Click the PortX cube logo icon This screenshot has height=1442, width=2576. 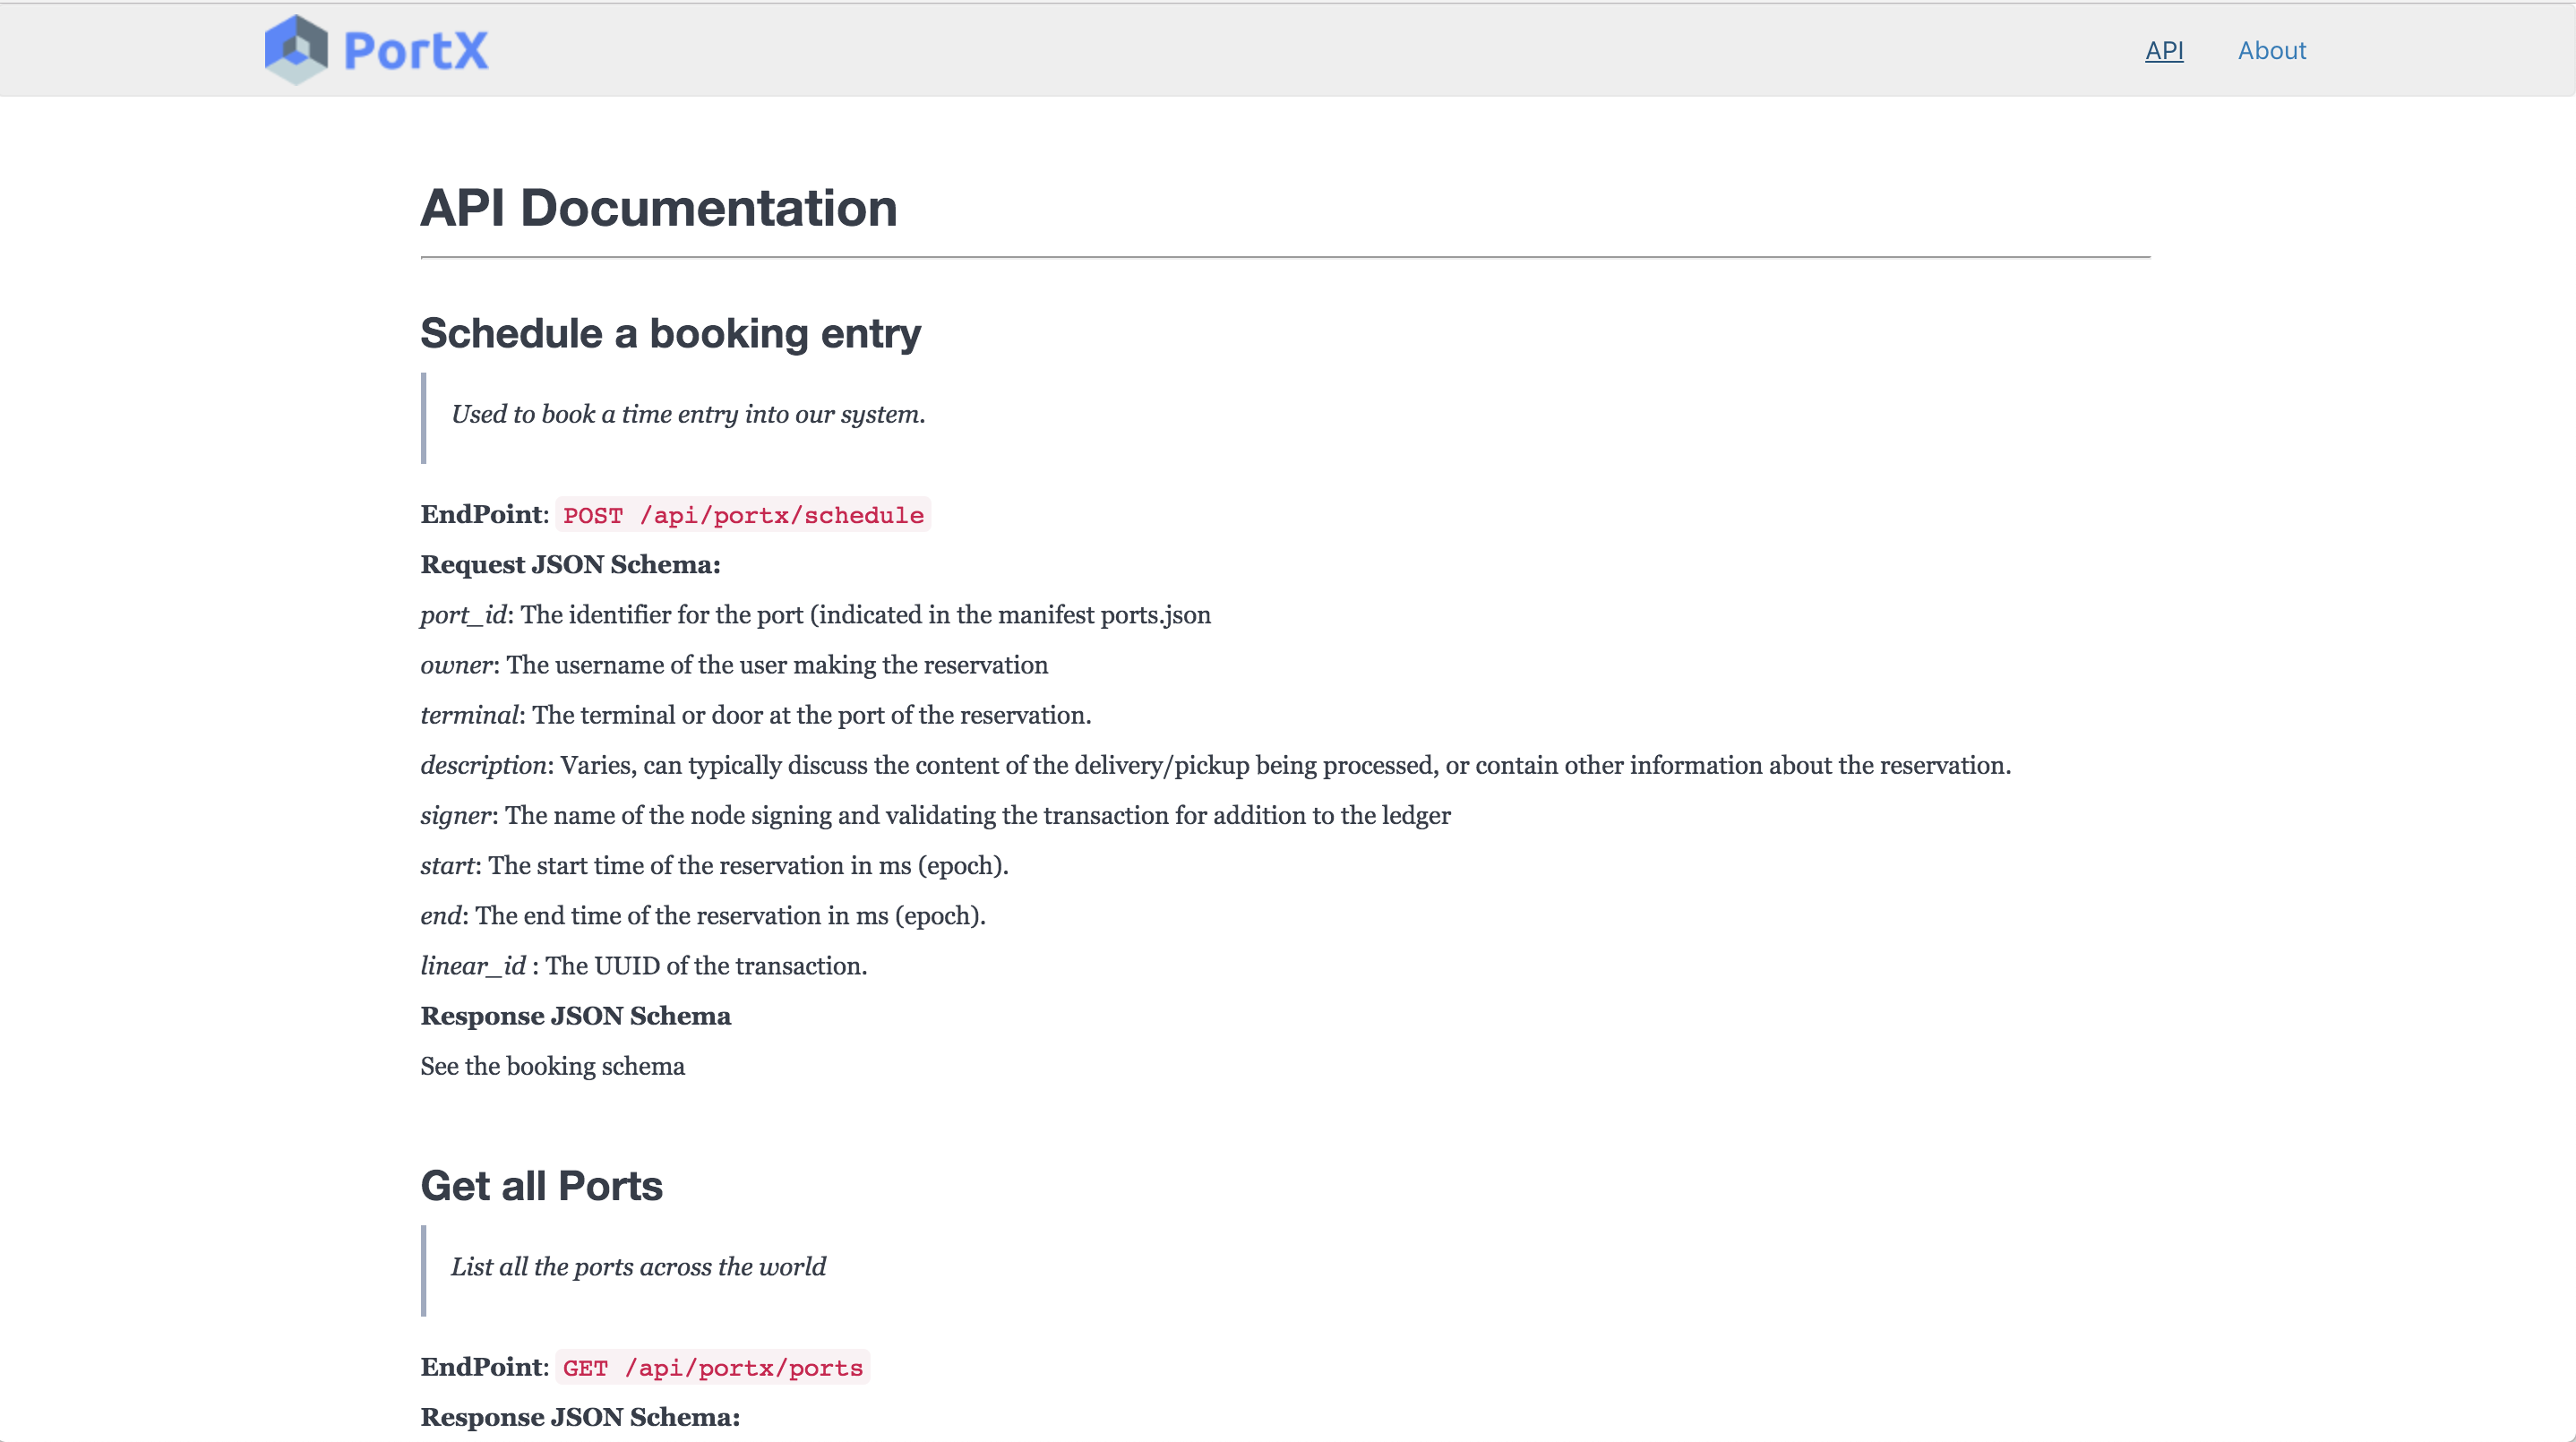(296, 49)
